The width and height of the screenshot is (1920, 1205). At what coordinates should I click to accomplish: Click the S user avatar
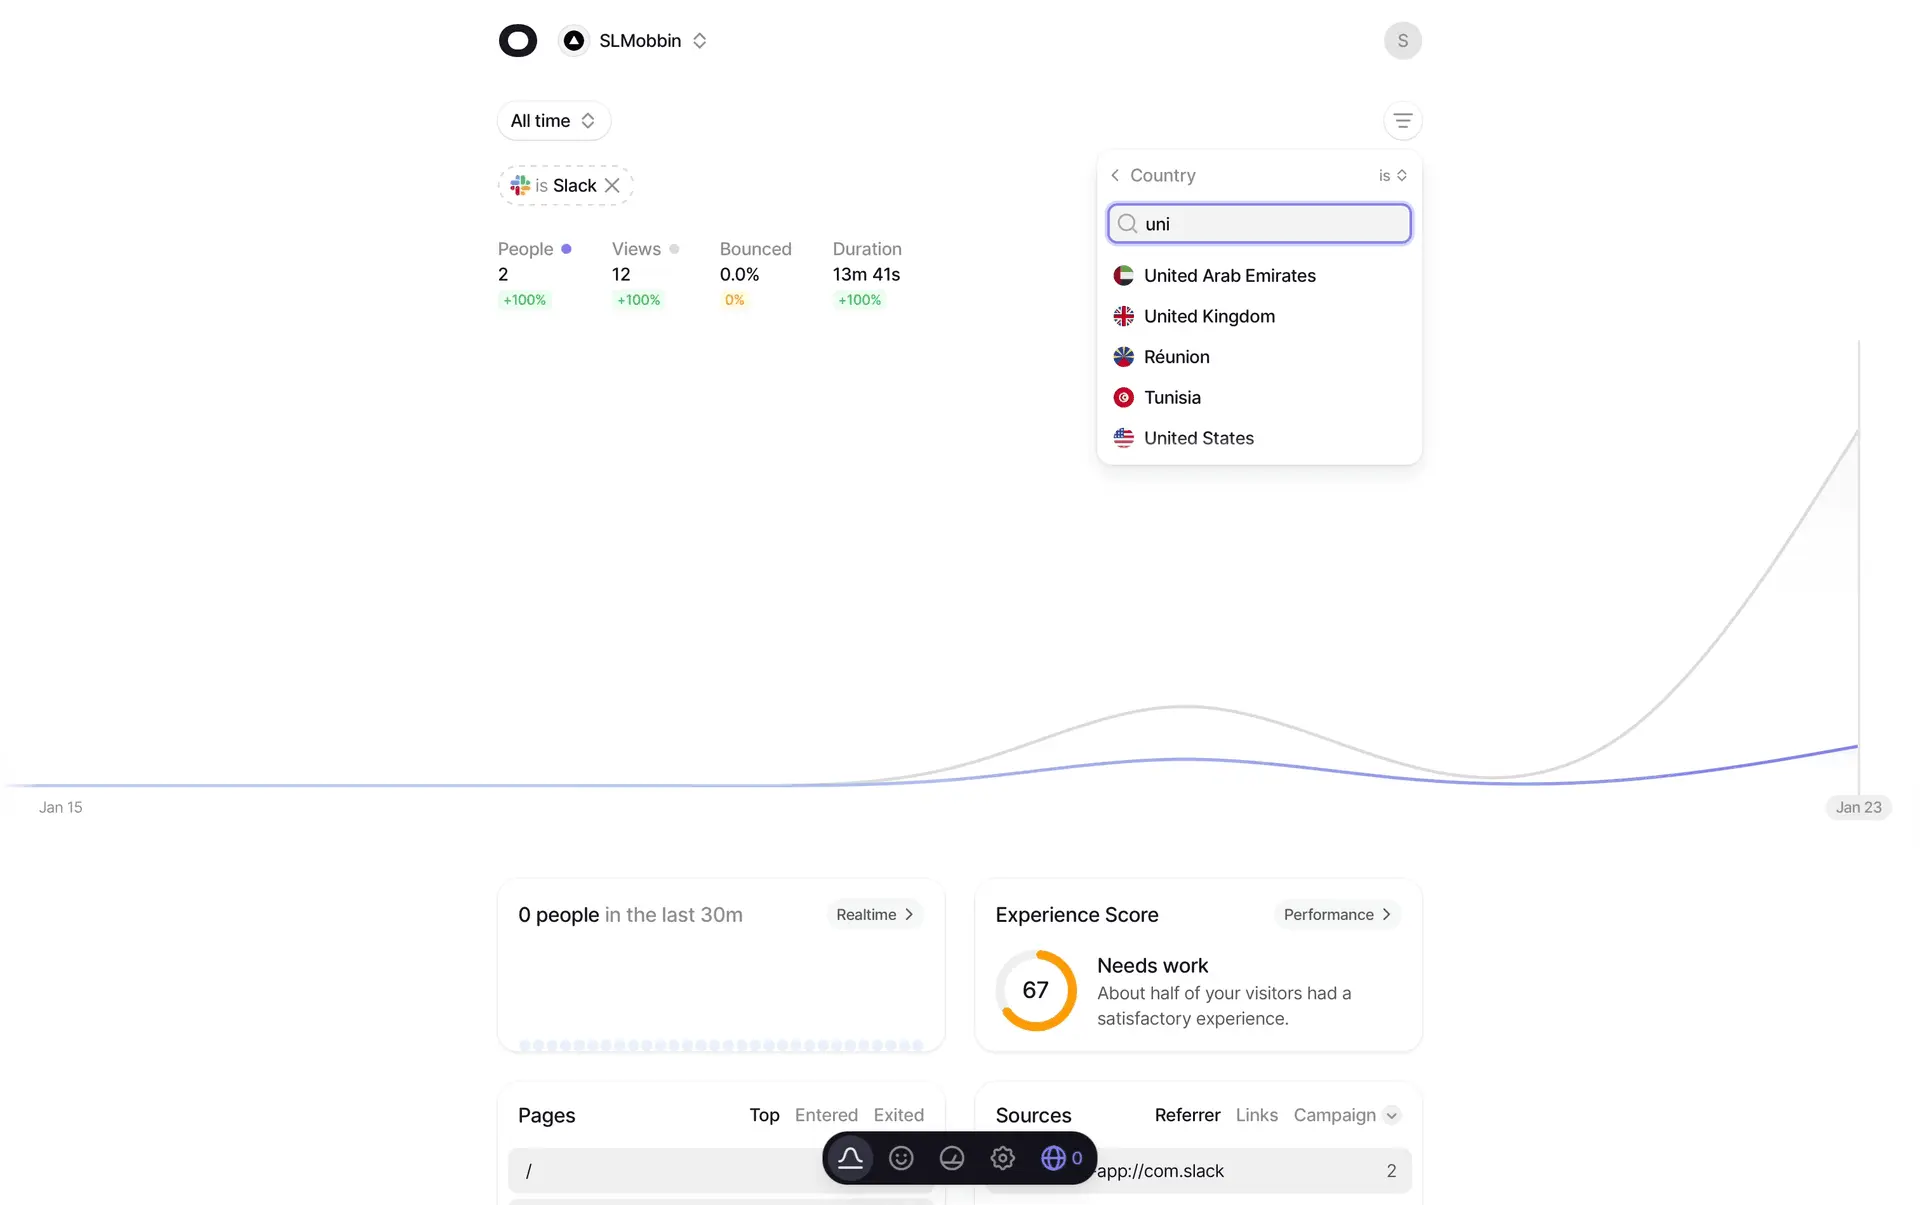click(1402, 41)
